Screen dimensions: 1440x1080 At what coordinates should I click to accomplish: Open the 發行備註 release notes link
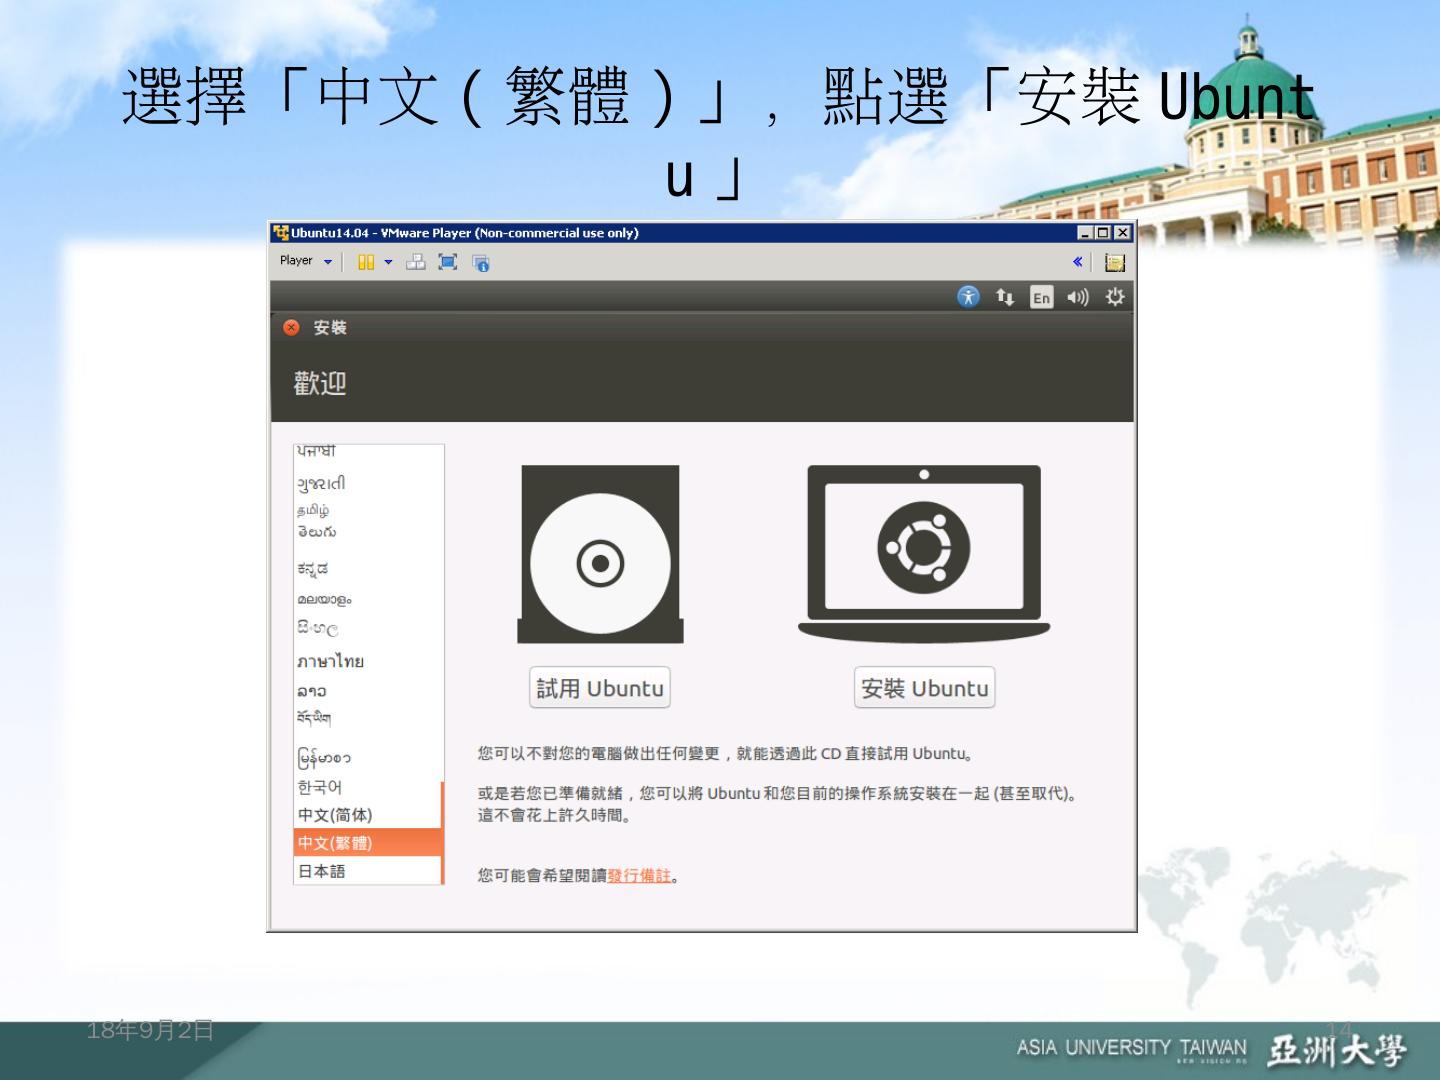[639, 876]
